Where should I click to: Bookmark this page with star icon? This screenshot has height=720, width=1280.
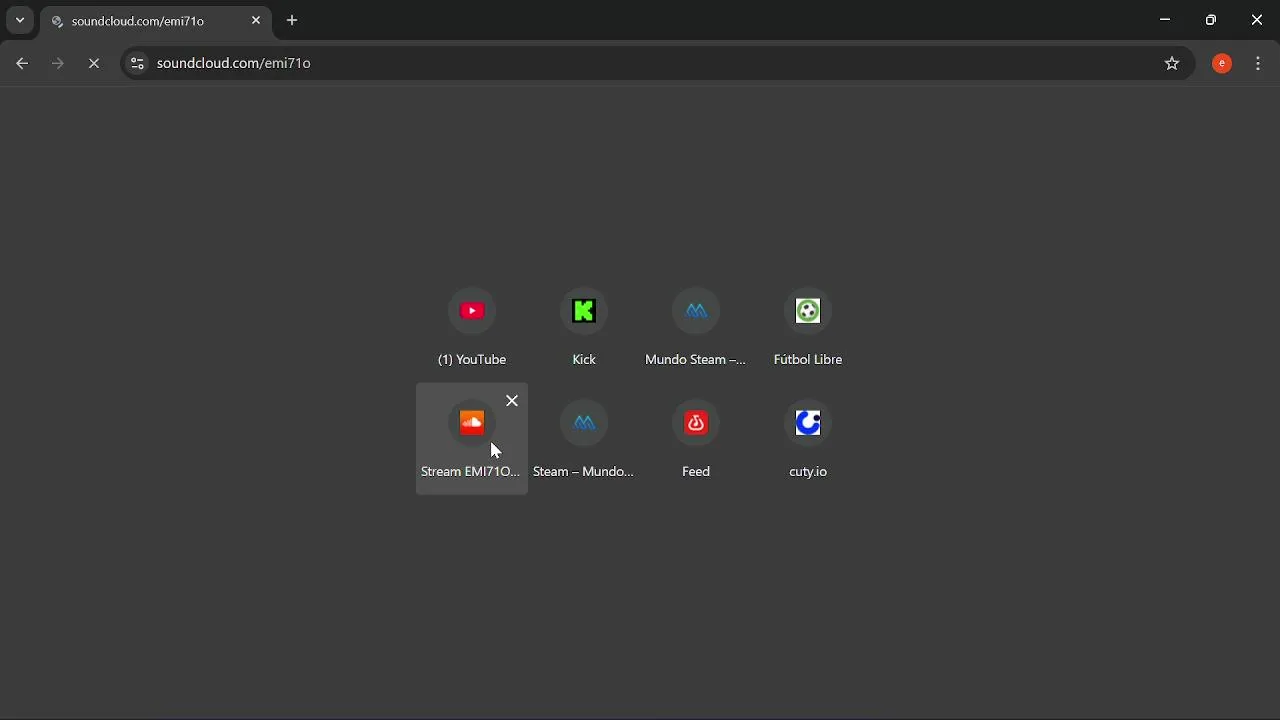click(x=1174, y=64)
